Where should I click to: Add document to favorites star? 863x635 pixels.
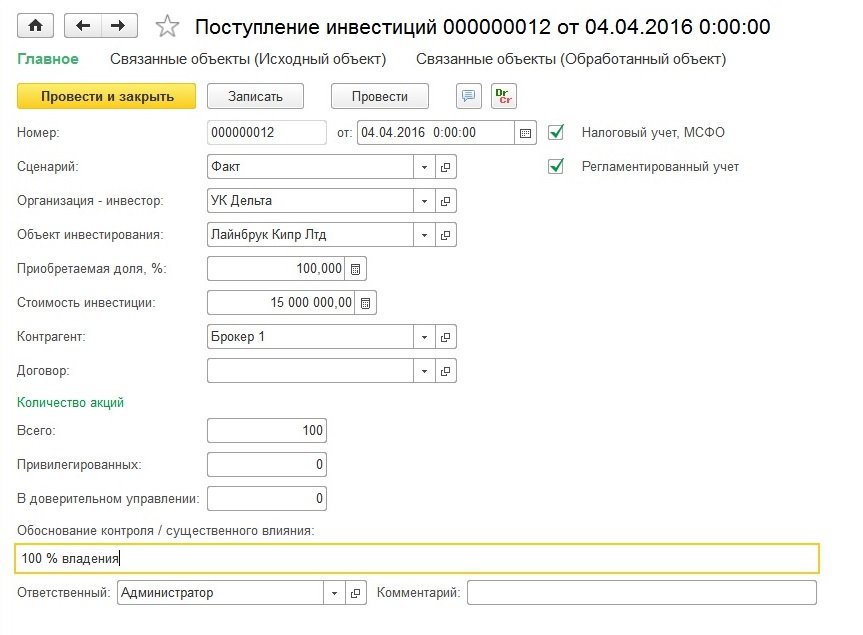tap(167, 26)
